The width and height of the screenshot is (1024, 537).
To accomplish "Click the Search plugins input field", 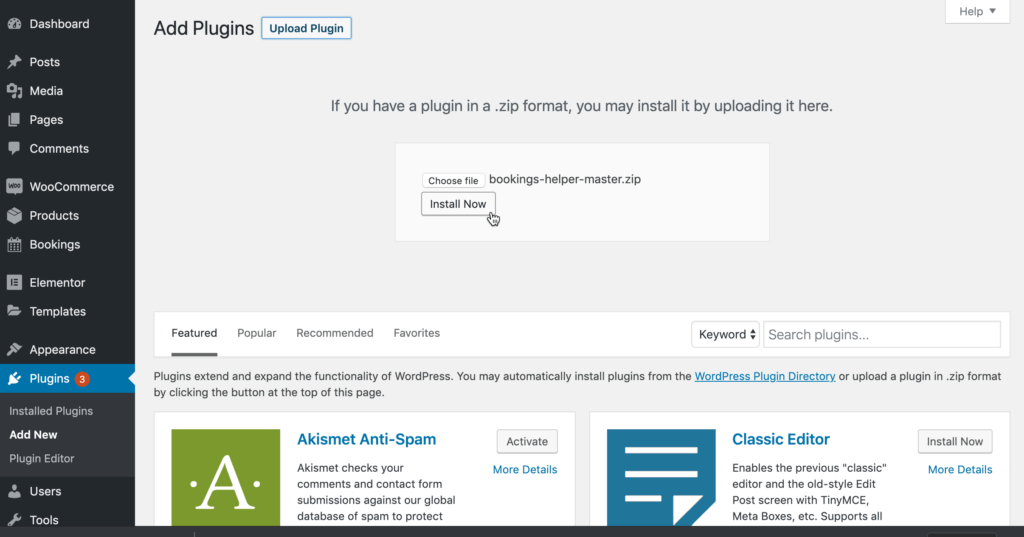I will pyautogui.click(x=882, y=334).
